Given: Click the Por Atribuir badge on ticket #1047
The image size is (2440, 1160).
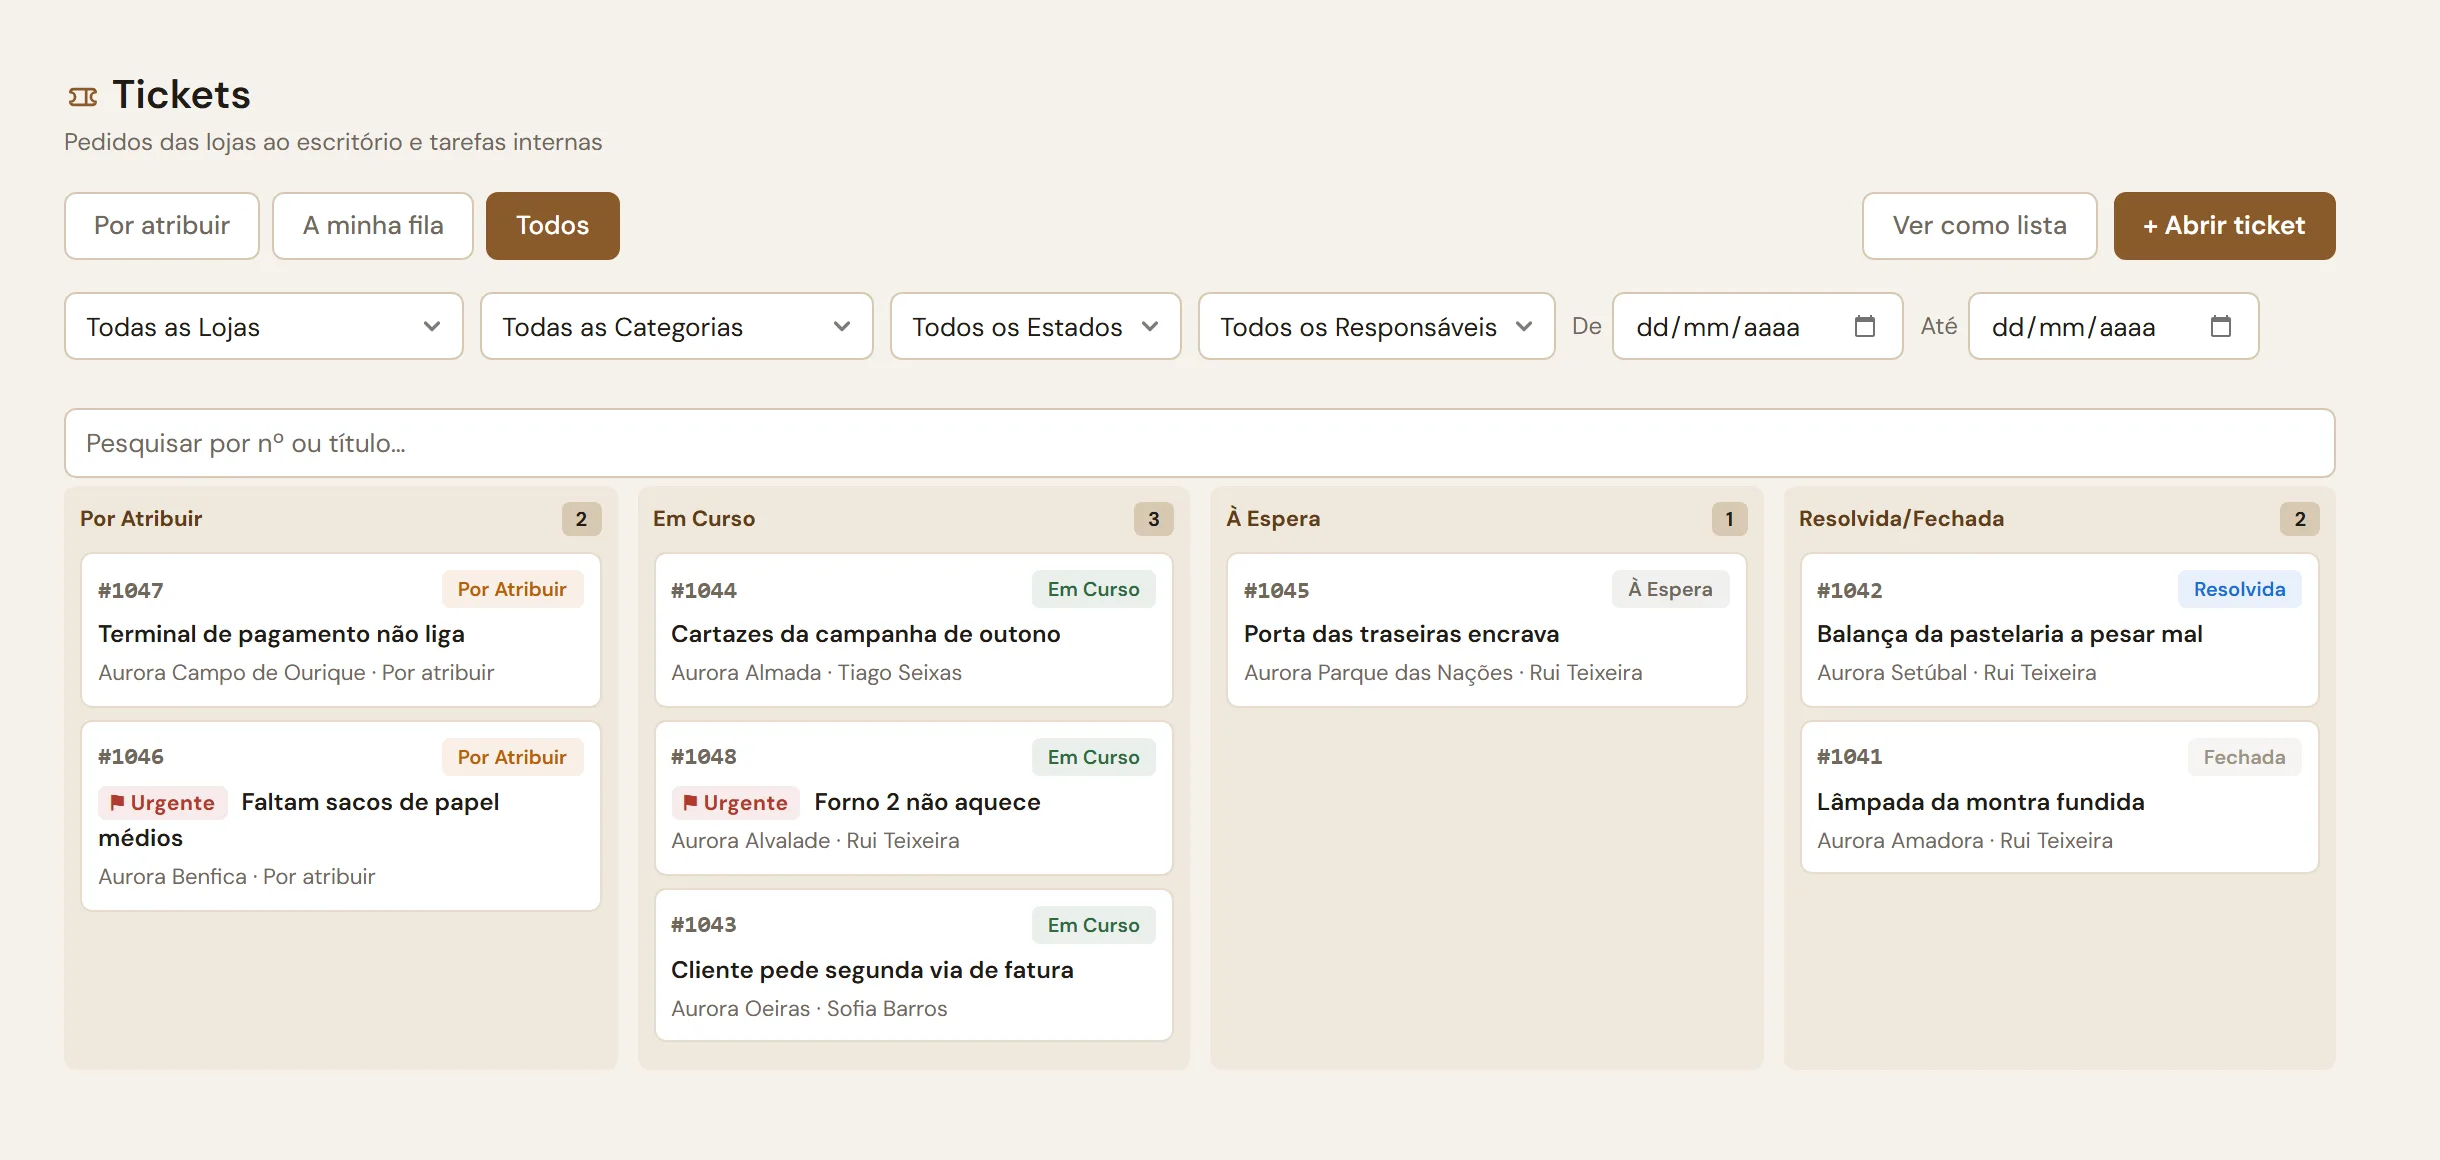Looking at the screenshot, I should [512, 589].
